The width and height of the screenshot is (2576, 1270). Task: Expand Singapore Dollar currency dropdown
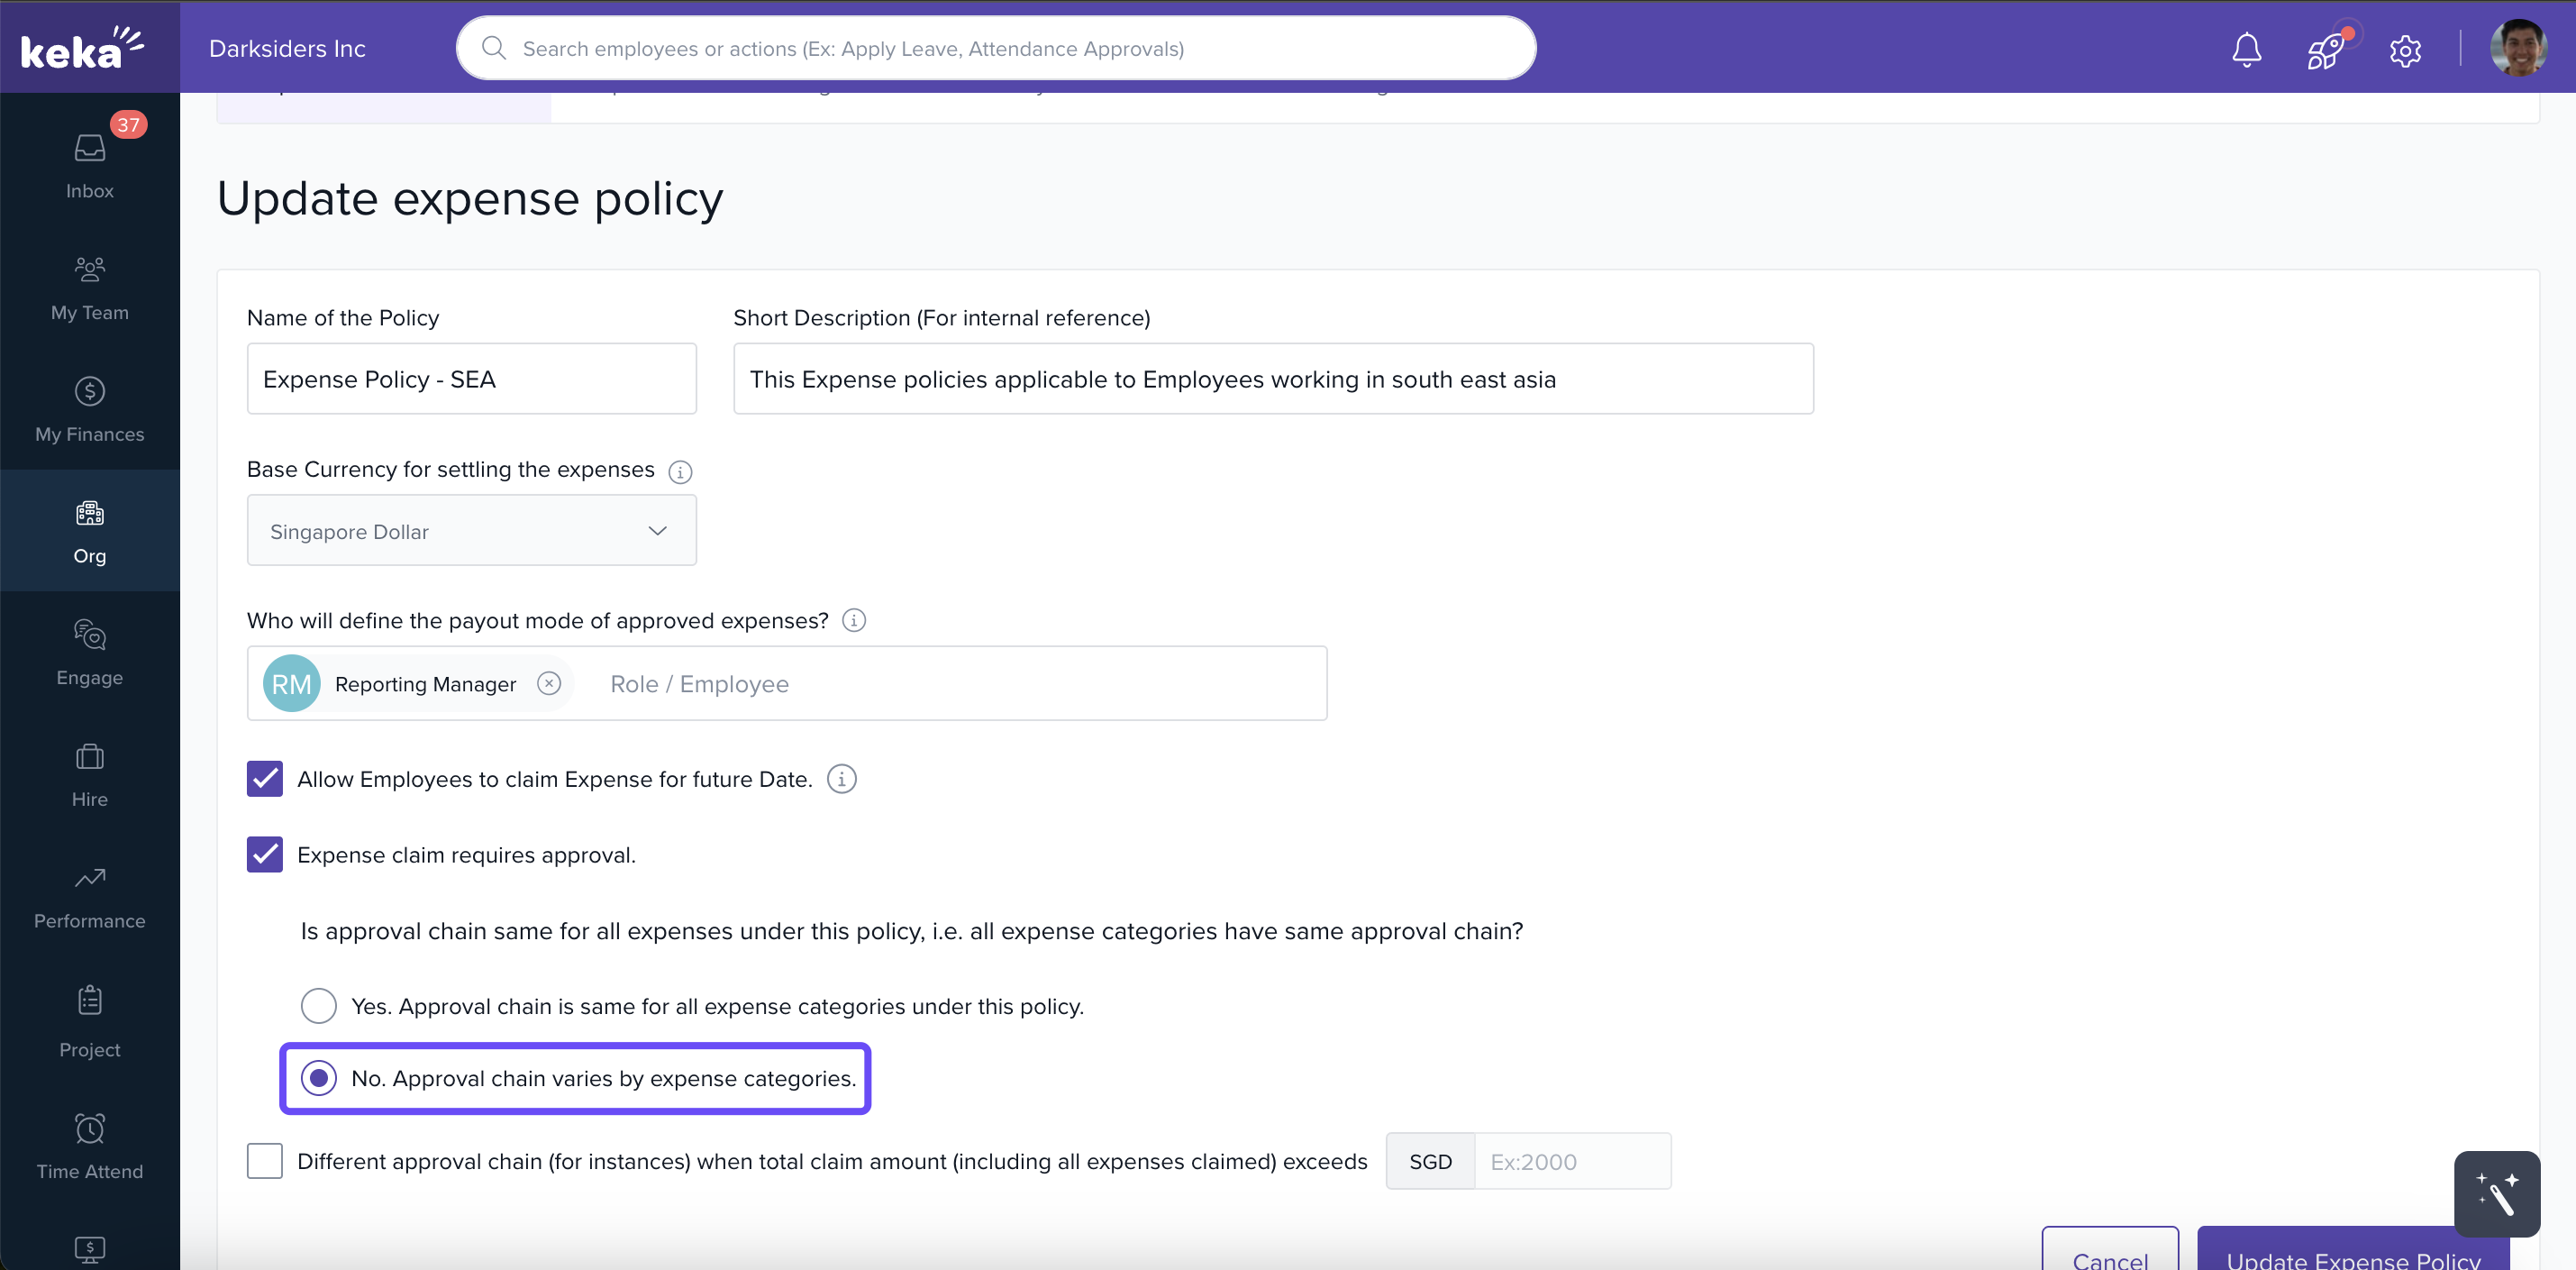click(471, 531)
